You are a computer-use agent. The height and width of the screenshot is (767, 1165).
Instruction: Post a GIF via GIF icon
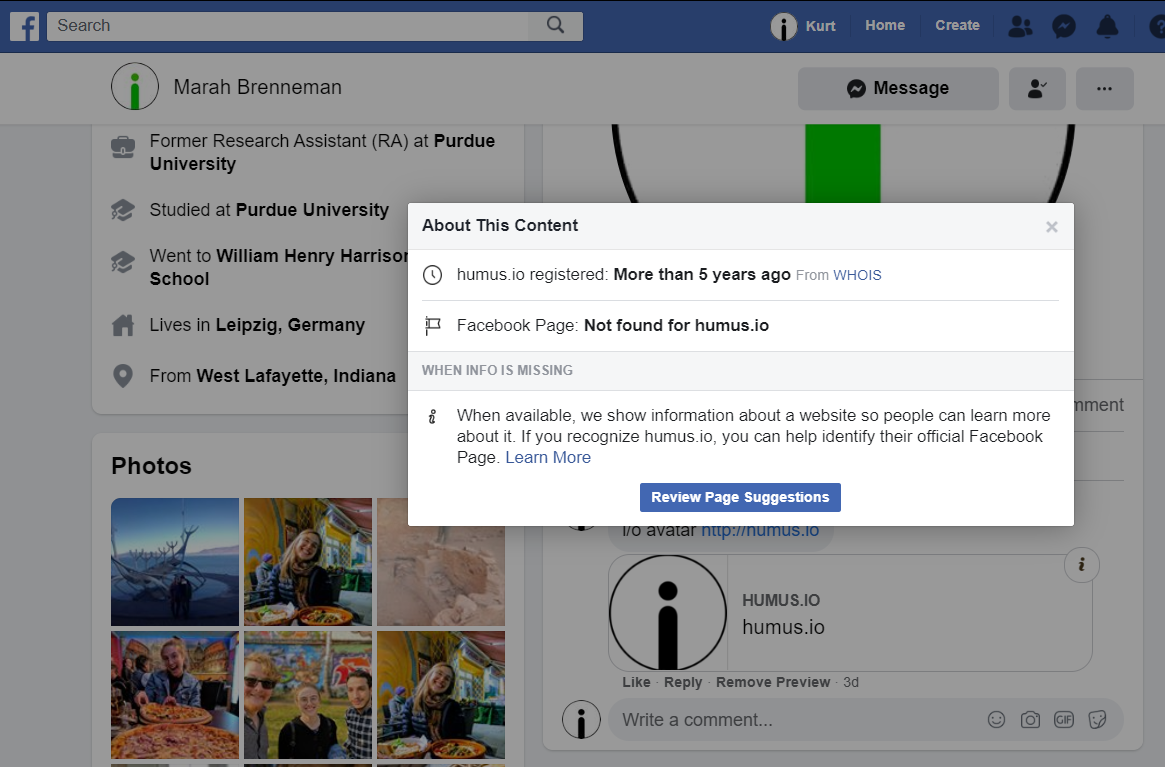[1064, 719]
